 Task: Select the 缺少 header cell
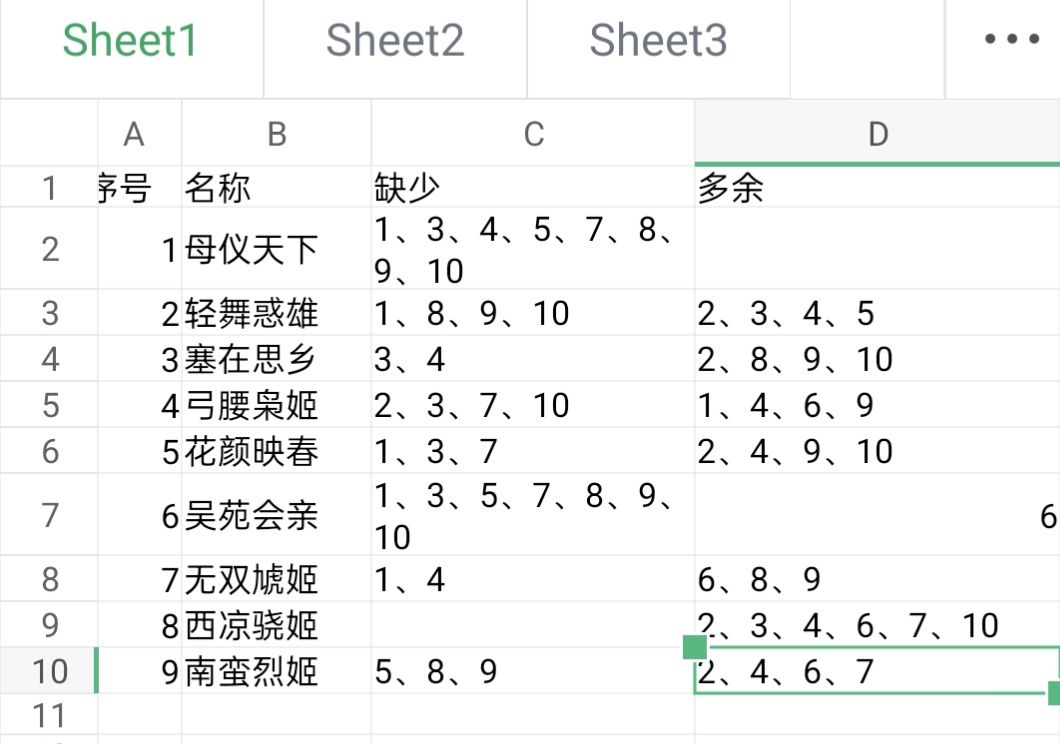(533, 187)
